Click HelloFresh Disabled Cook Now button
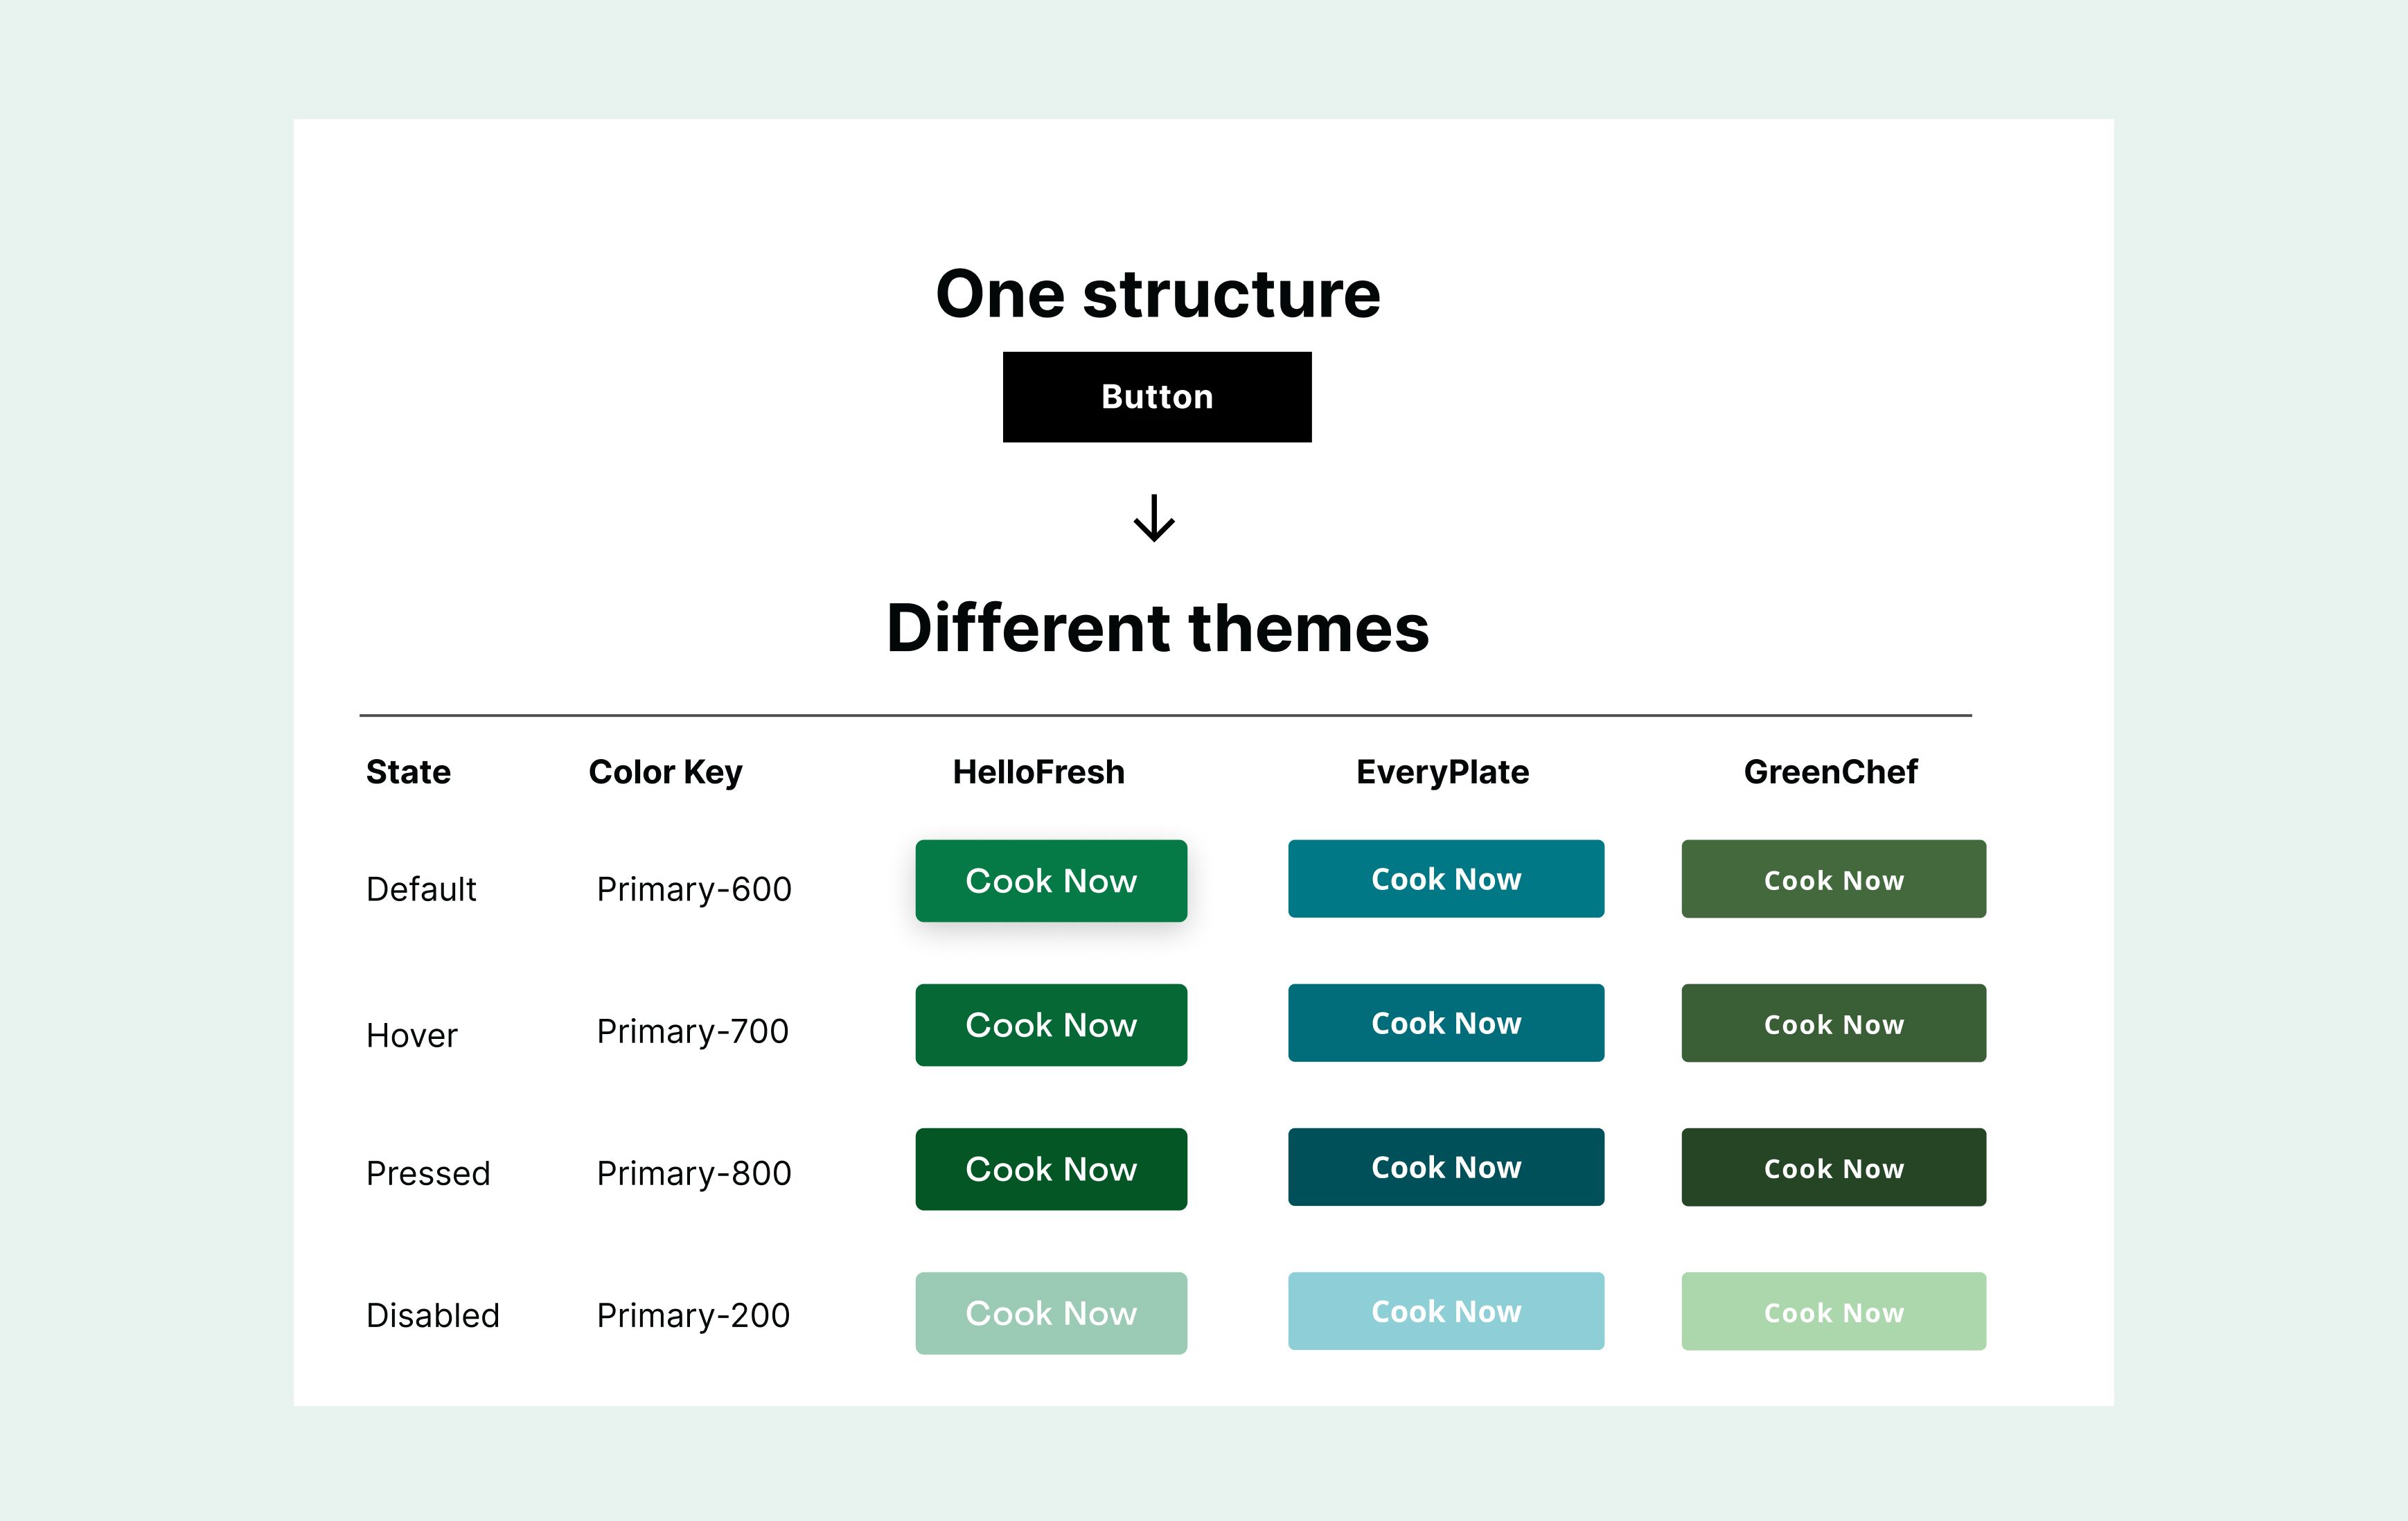 (x=1051, y=1313)
